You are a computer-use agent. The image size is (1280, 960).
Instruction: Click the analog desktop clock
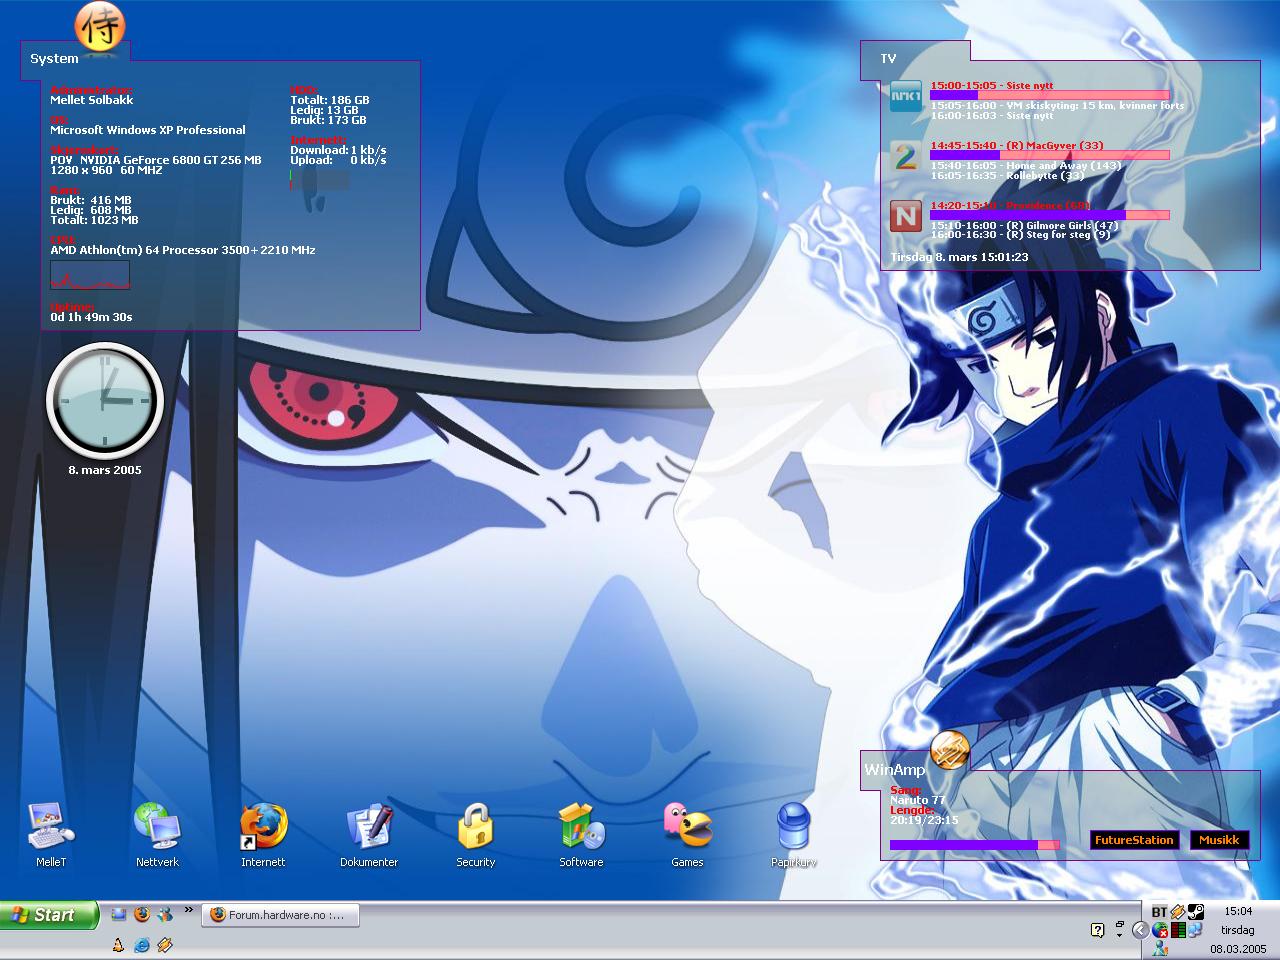click(x=105, y=400)
